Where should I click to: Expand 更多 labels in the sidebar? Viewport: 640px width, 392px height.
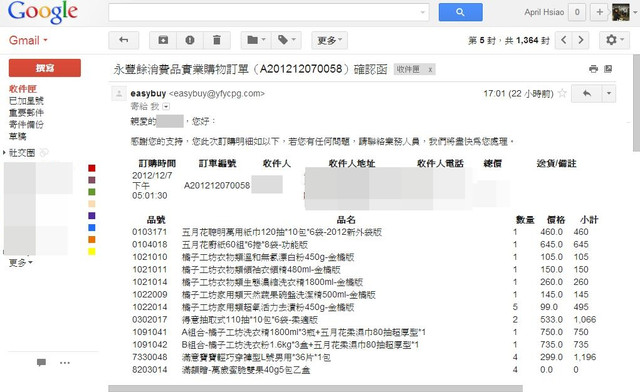click(x=21, y=263)
